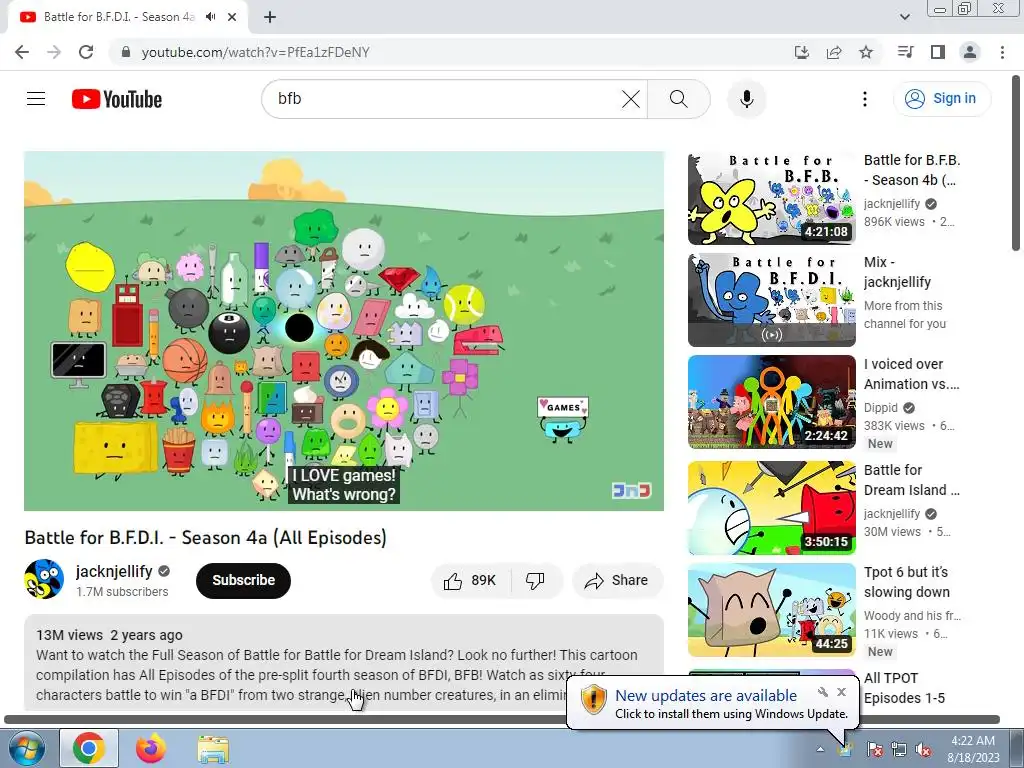Viewport: 1024px width, 768px height.
Task: Open jacknjellify channel avatar
Action: (44, 579)
